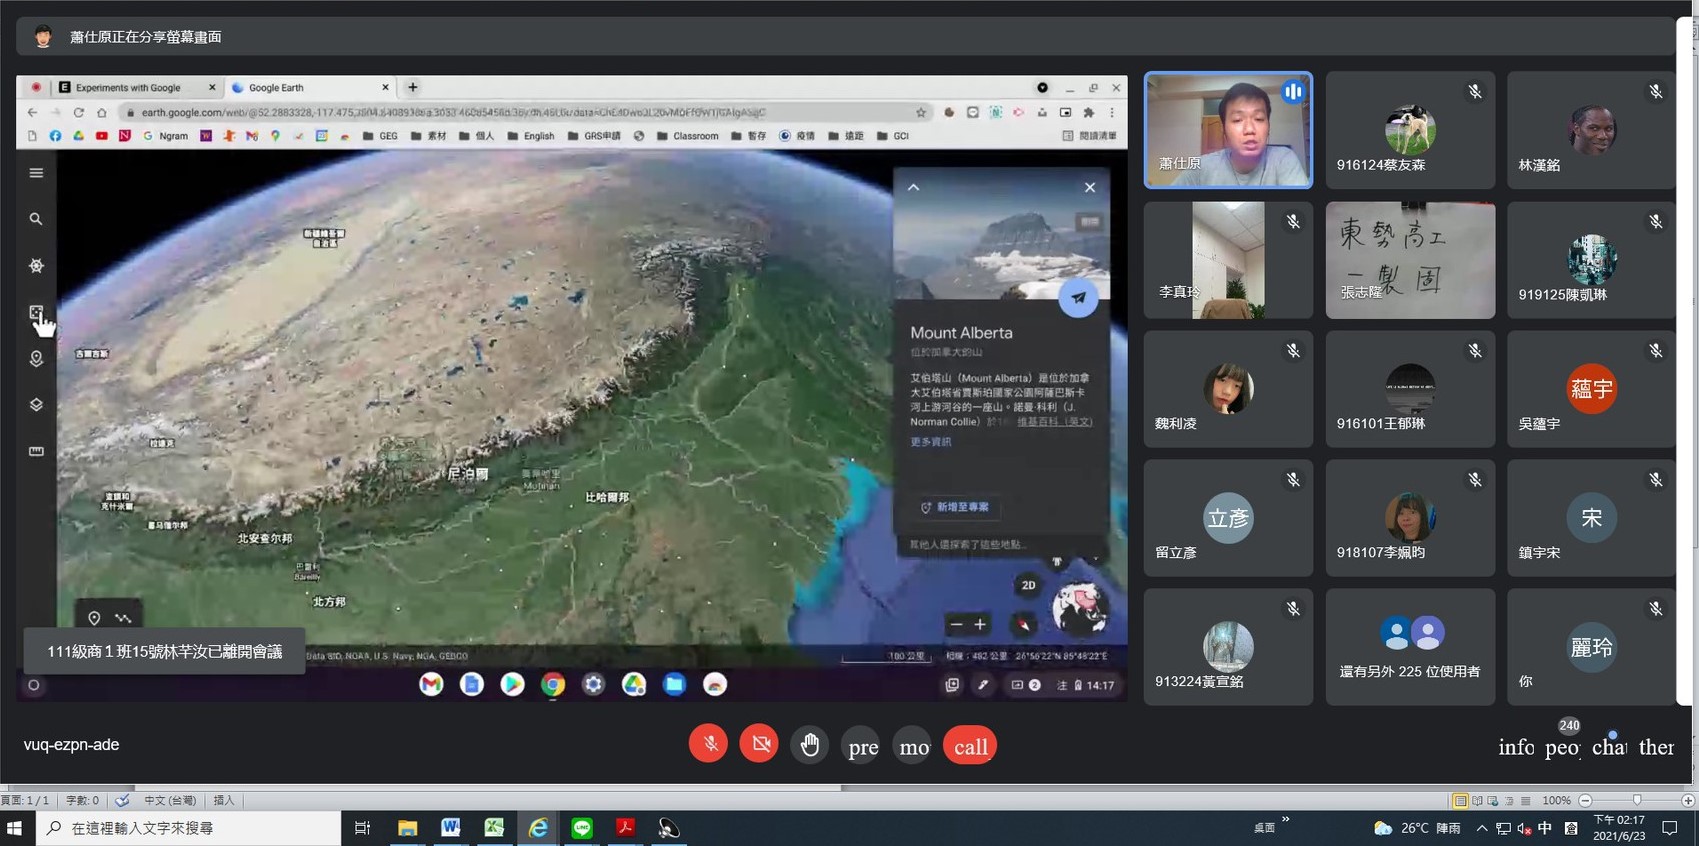Image resolution: width=1699 pixels, height=846 pixels.
Task: Click the Word zoom slider handle
Action: coord(1637,800)
